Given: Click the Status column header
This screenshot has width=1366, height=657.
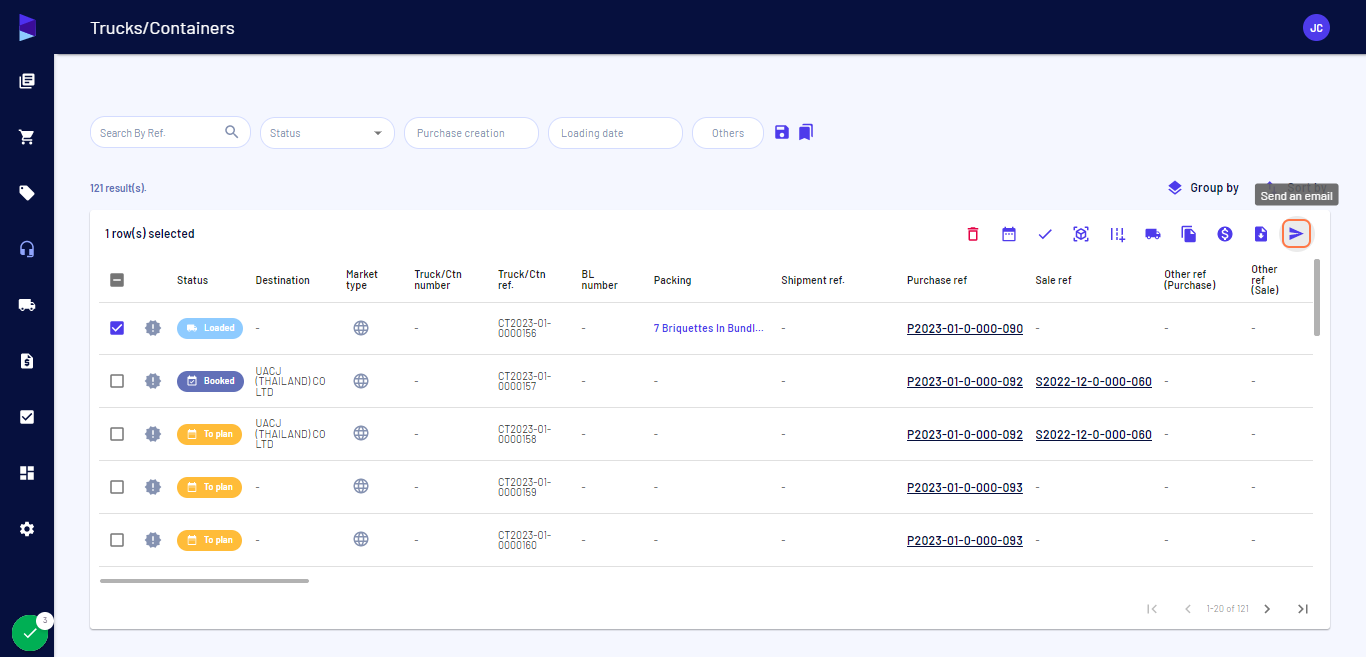Looking at the screenshot, I should [x=192, y=280].
